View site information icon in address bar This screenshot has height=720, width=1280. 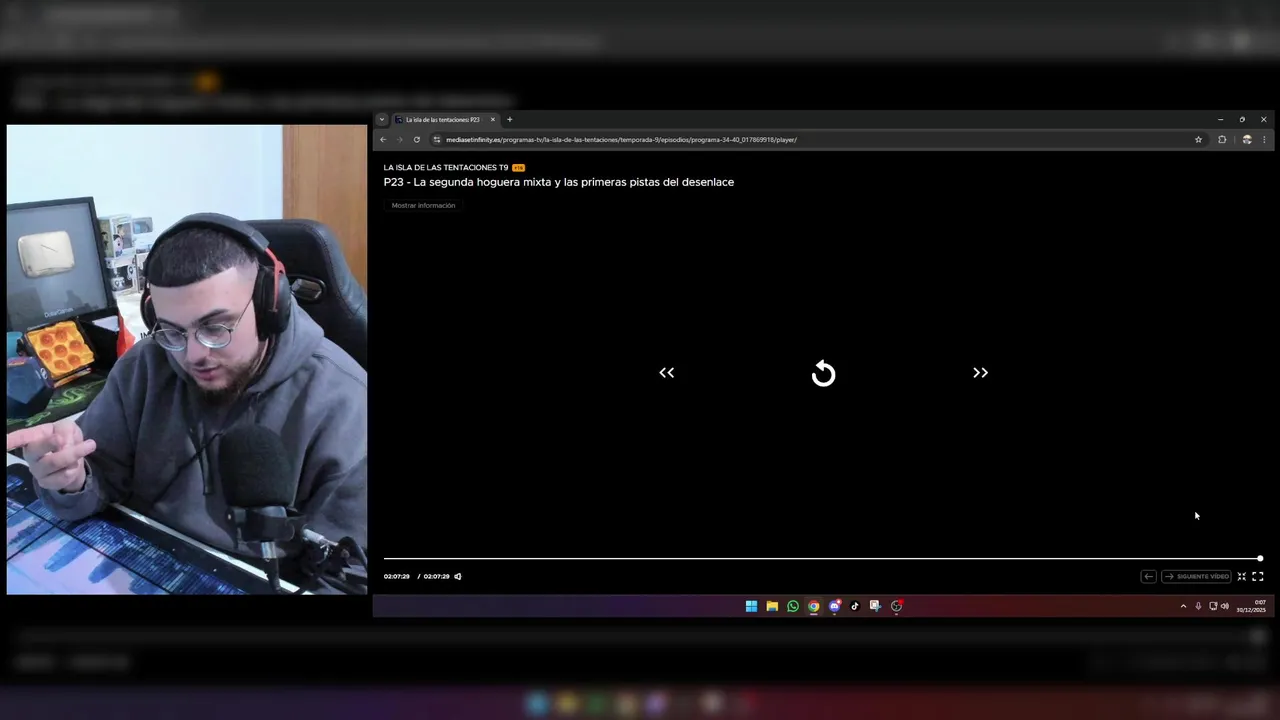click(x=437, y=140)
